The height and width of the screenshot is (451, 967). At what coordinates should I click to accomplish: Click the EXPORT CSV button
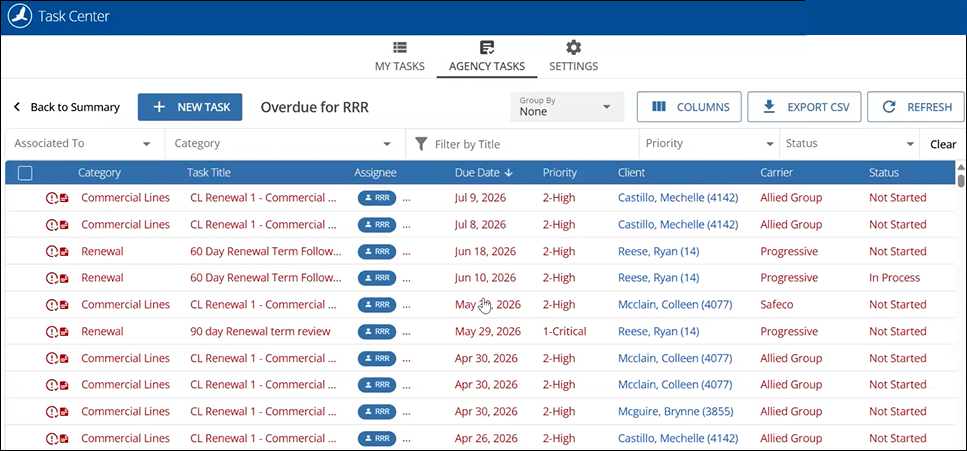pyautogui.click(x=804, y=107)
